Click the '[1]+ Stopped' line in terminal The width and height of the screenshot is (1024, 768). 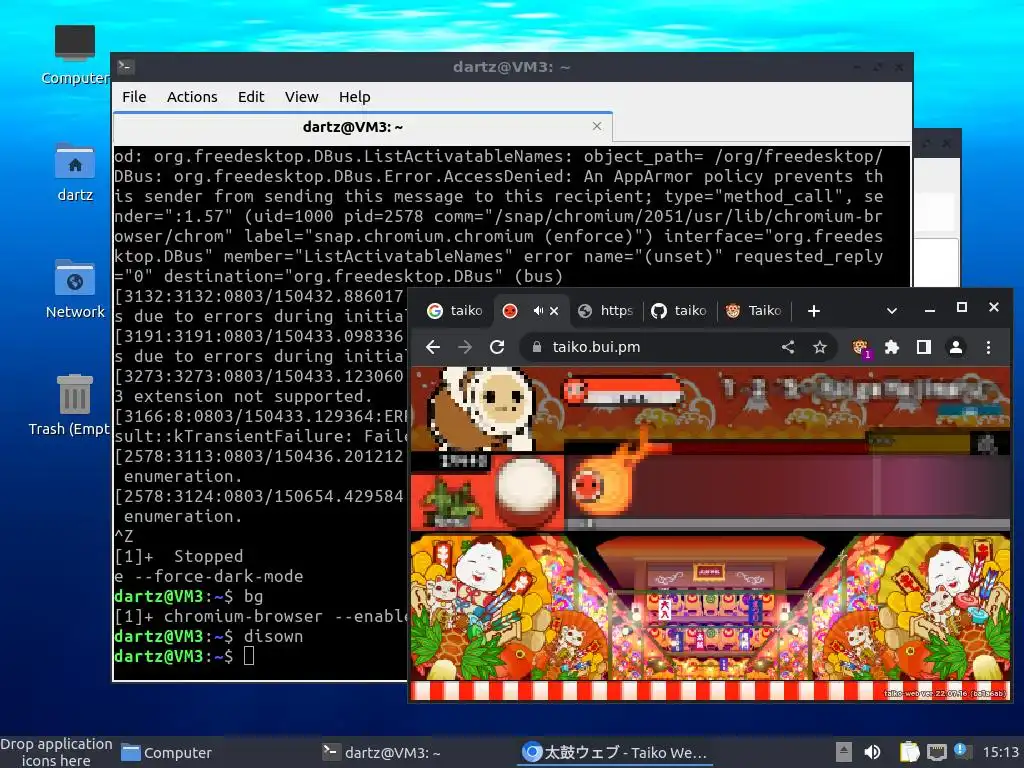(178, 556)
